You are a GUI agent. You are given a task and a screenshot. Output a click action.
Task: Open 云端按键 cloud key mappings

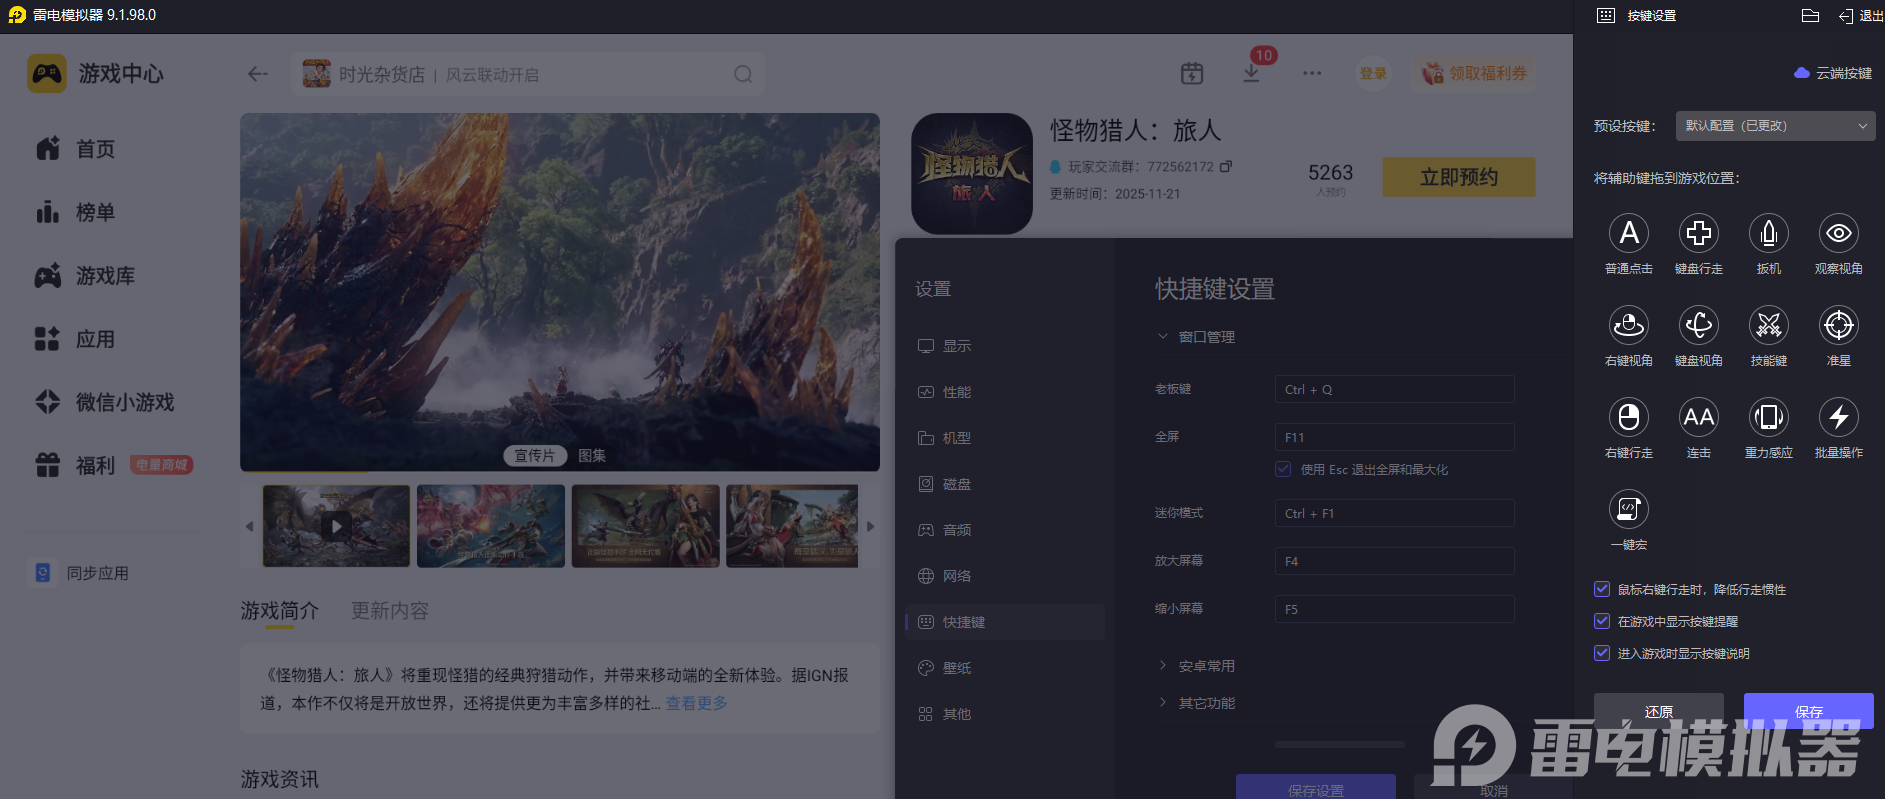click(1833, 73)
